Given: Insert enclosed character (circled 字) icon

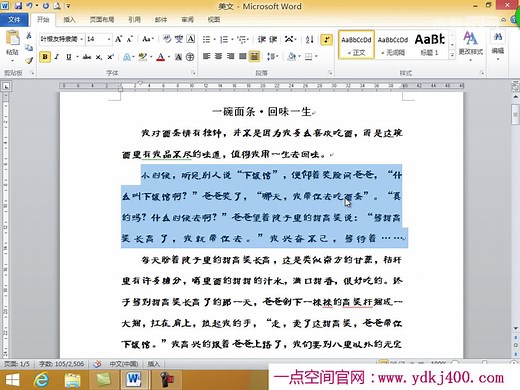Looking at the screenshot, I should pos(190,57).
